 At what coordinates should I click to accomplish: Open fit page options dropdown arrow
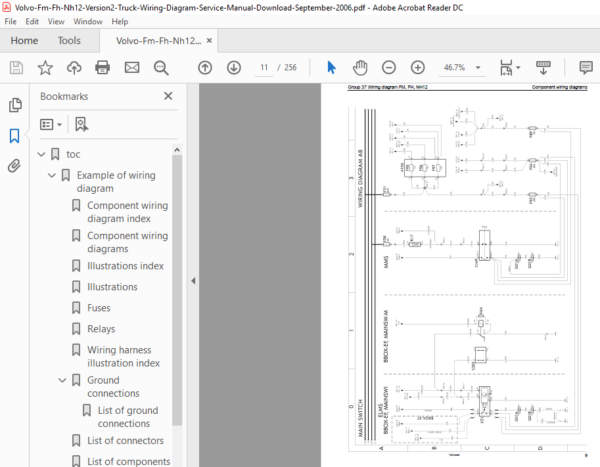(x=518, y=68)
